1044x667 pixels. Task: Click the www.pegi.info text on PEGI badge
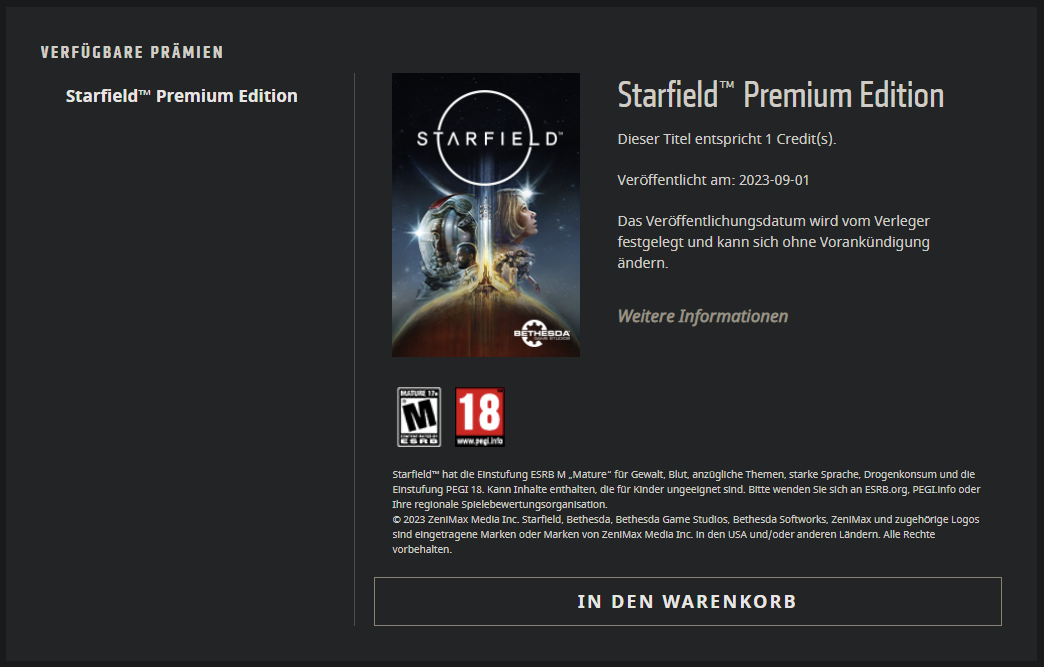tap(479, 441)
